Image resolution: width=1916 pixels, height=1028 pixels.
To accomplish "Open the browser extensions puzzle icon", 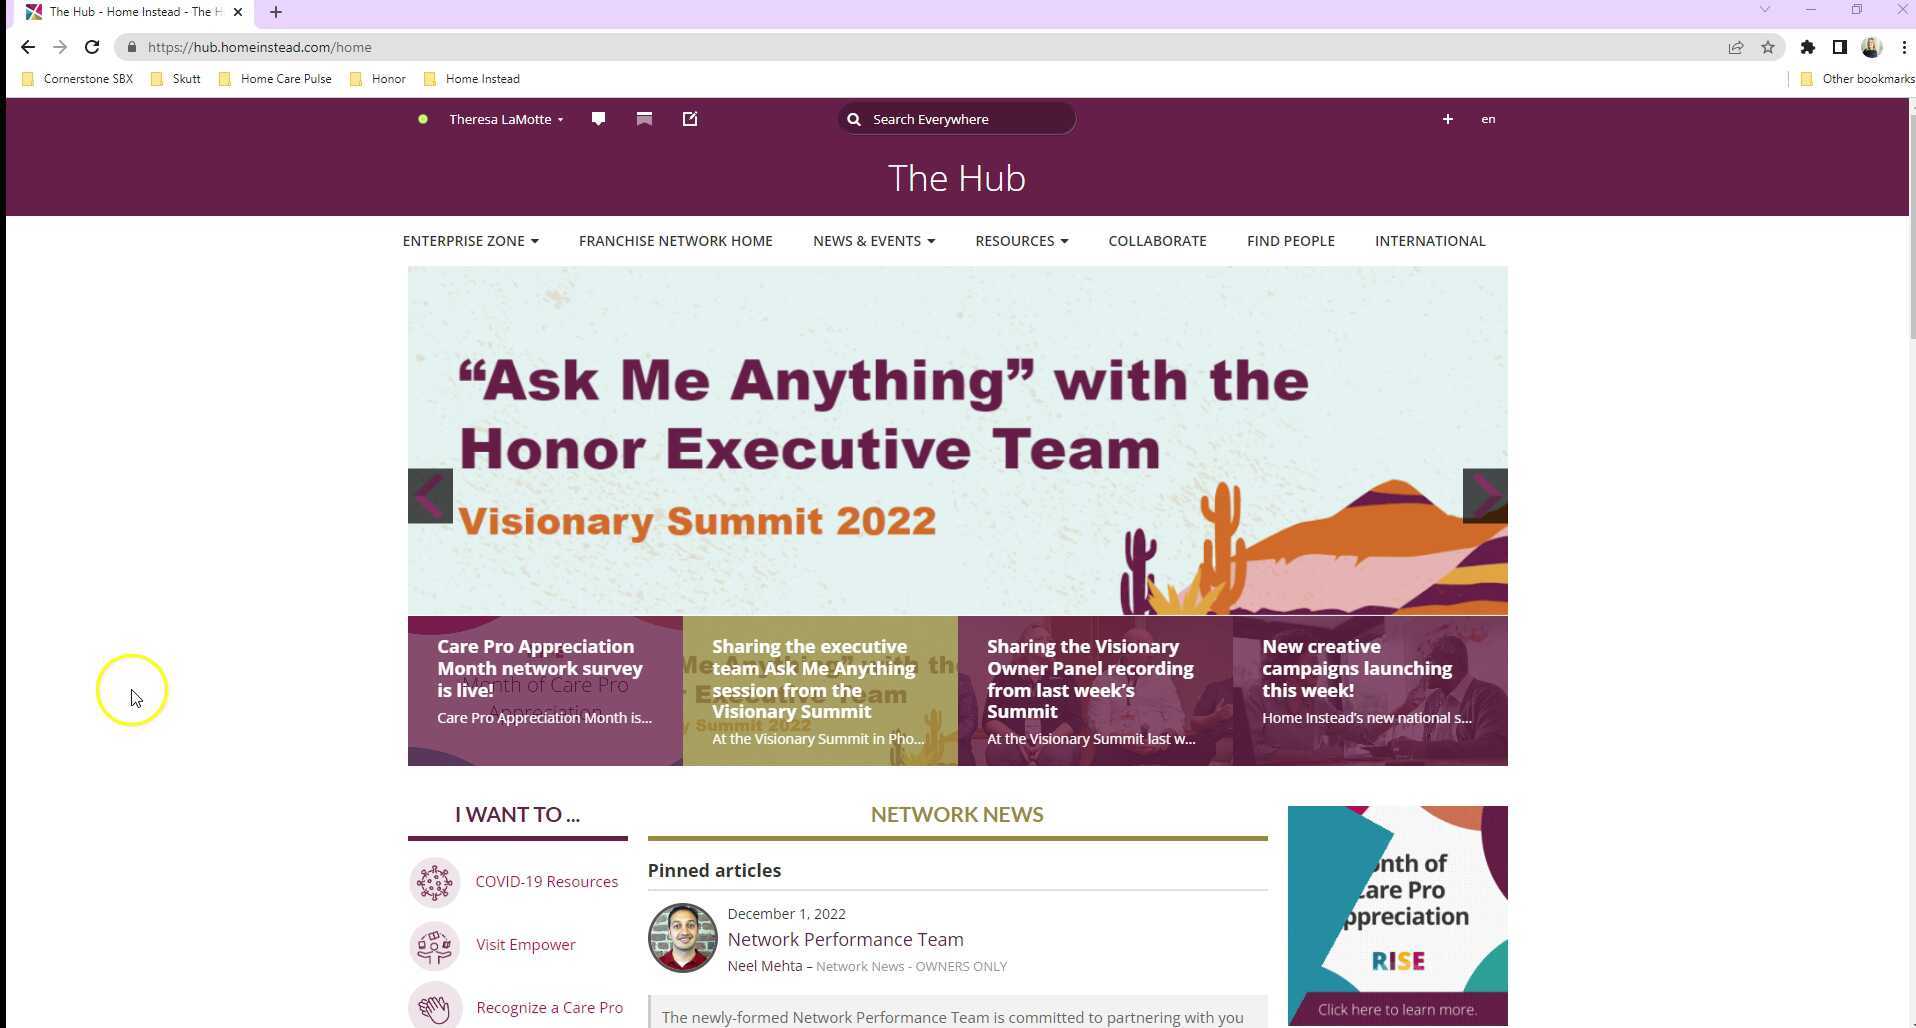I will [1807, 47].
